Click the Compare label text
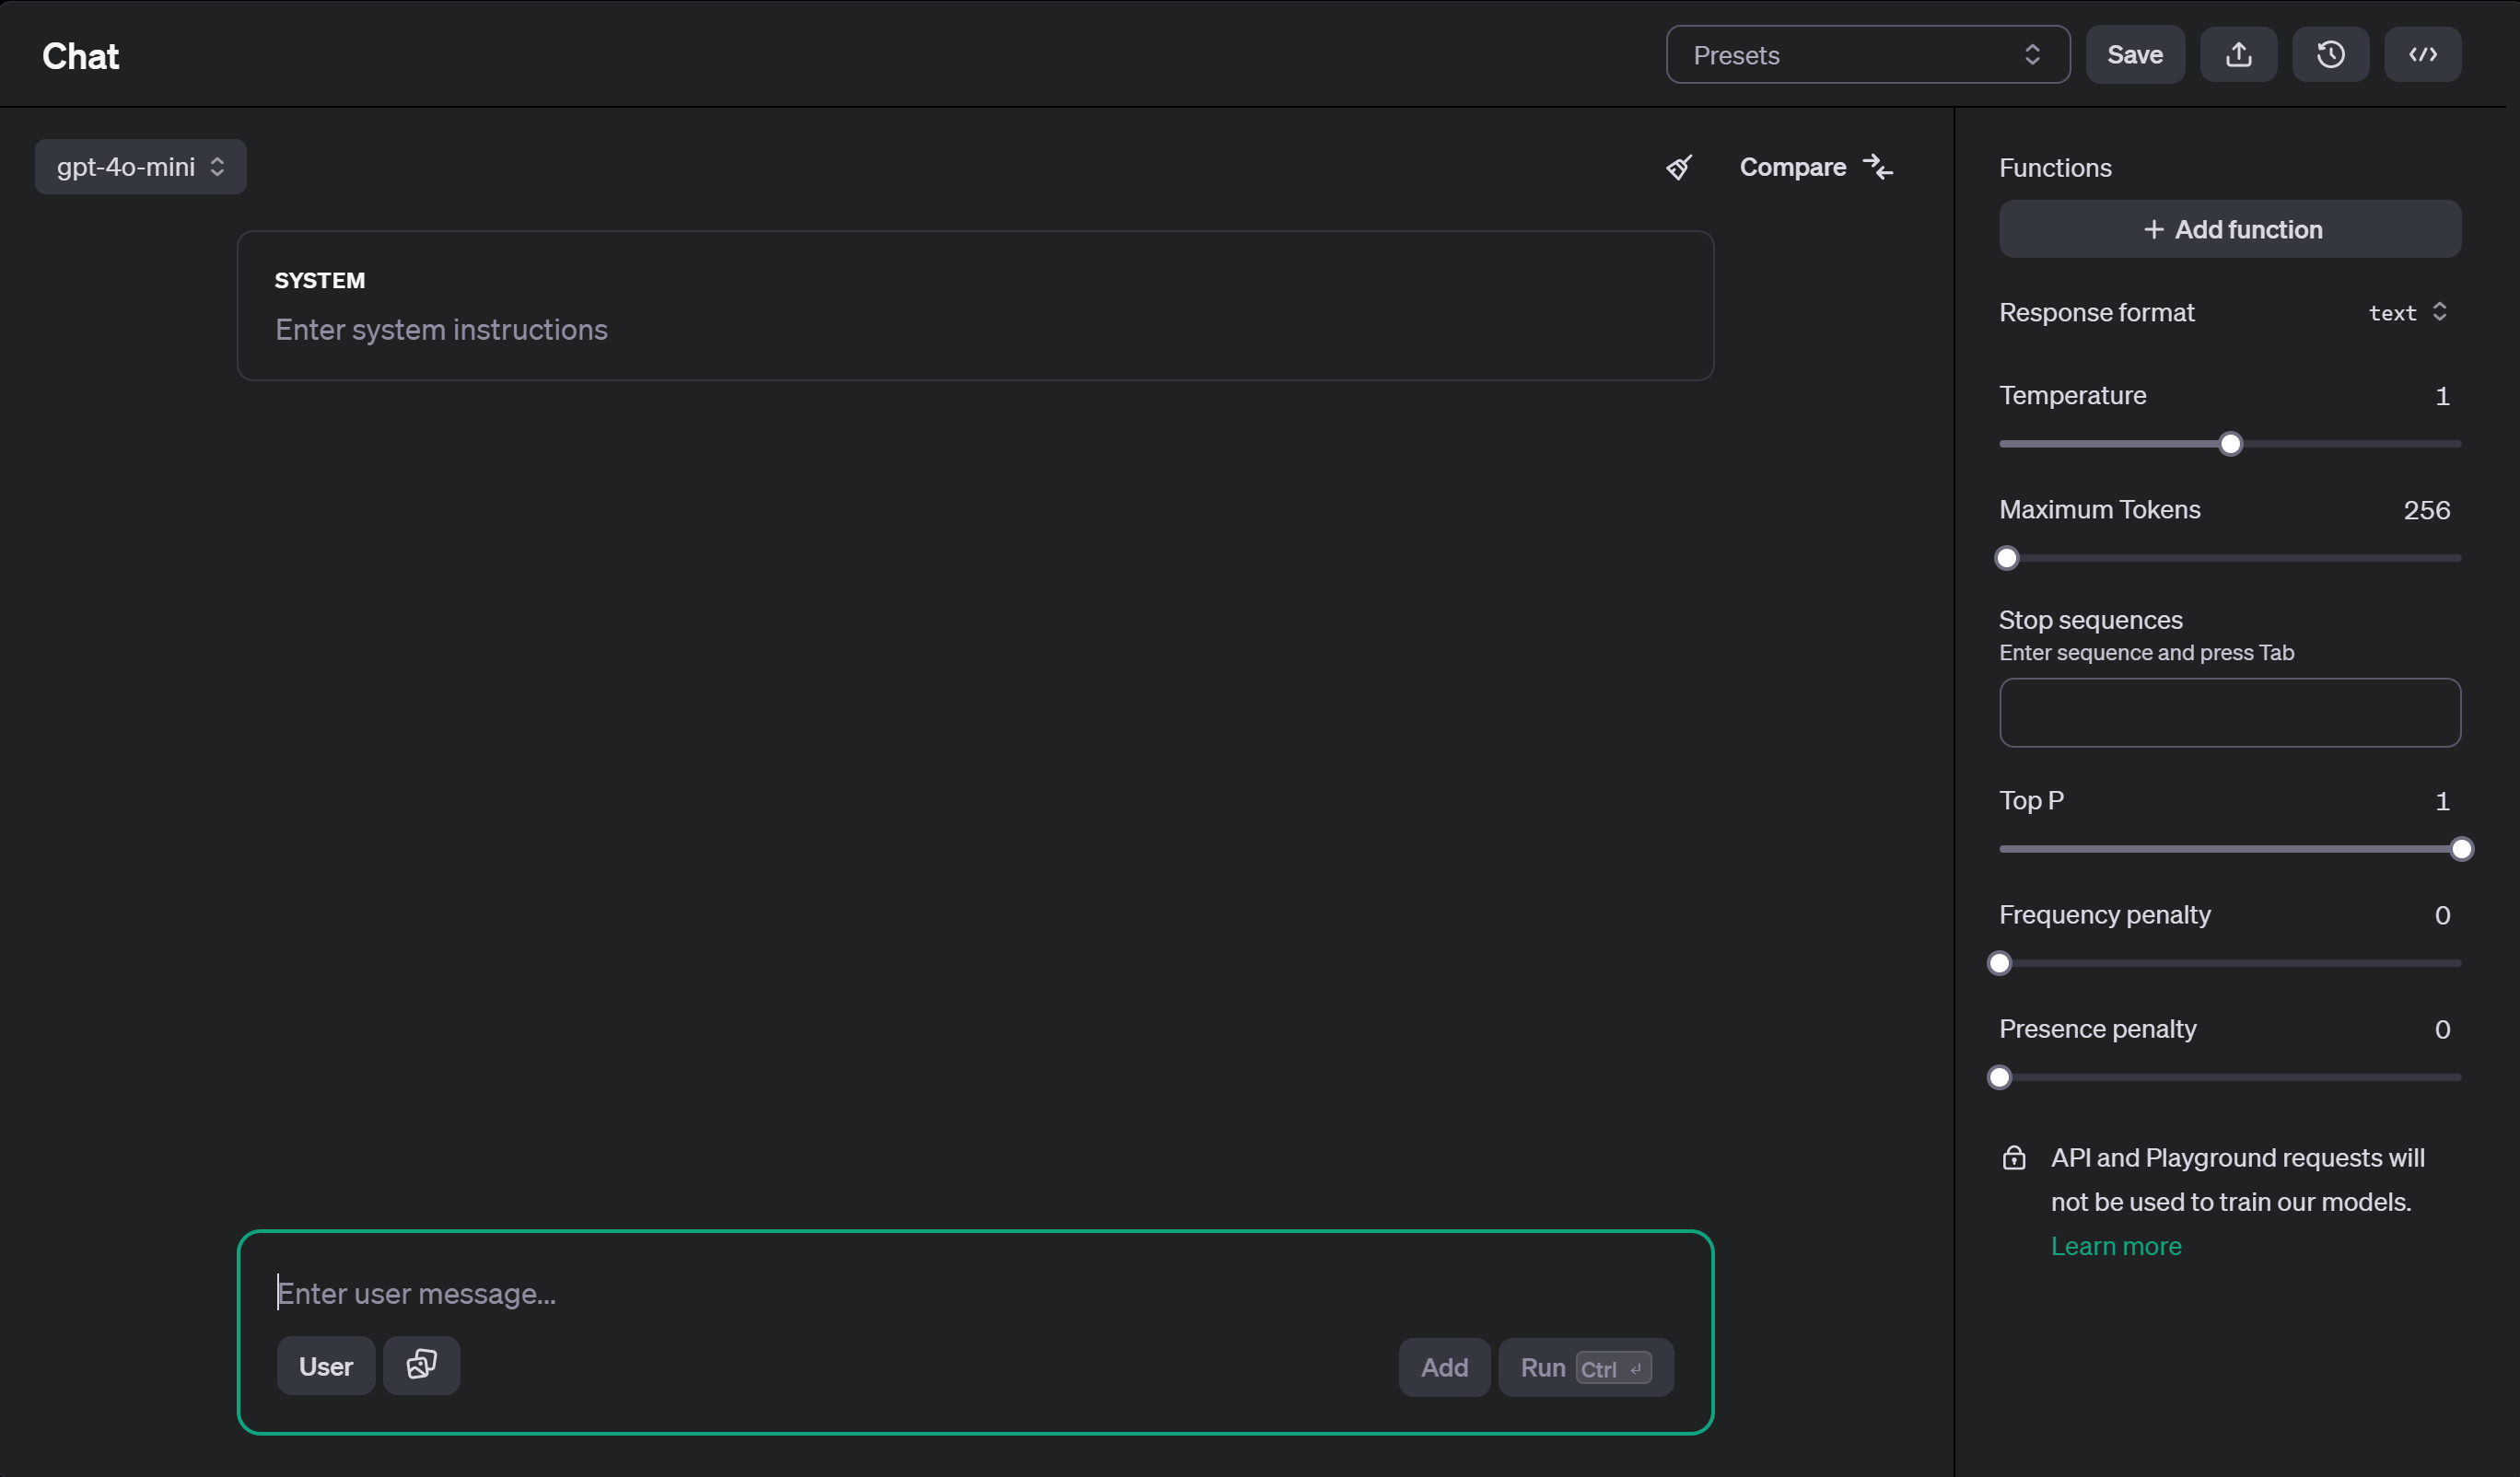The image size is (2520, 1477). point(1792,167)
